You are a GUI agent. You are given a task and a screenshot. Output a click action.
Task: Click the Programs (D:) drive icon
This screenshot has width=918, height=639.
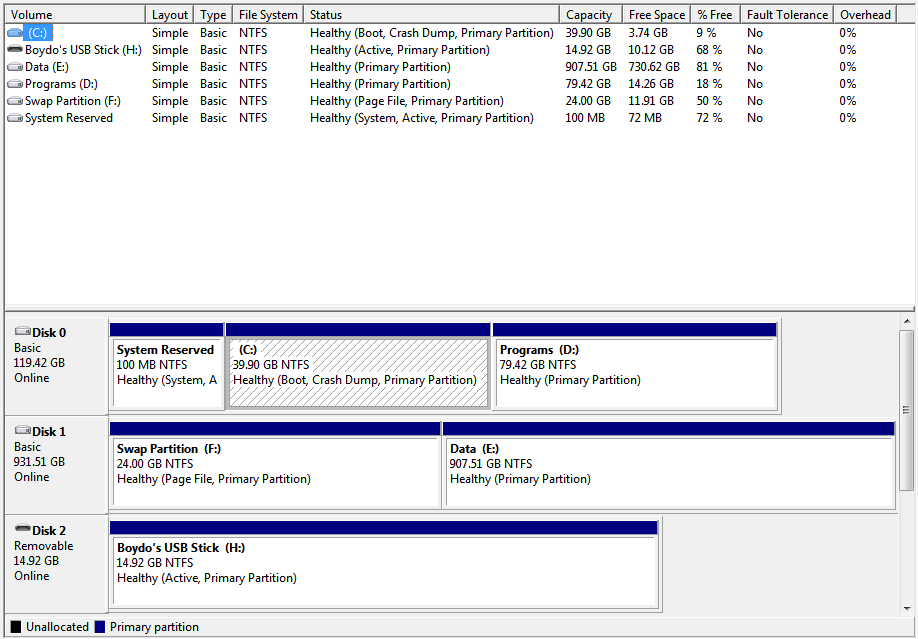click(x=14, y=83)
